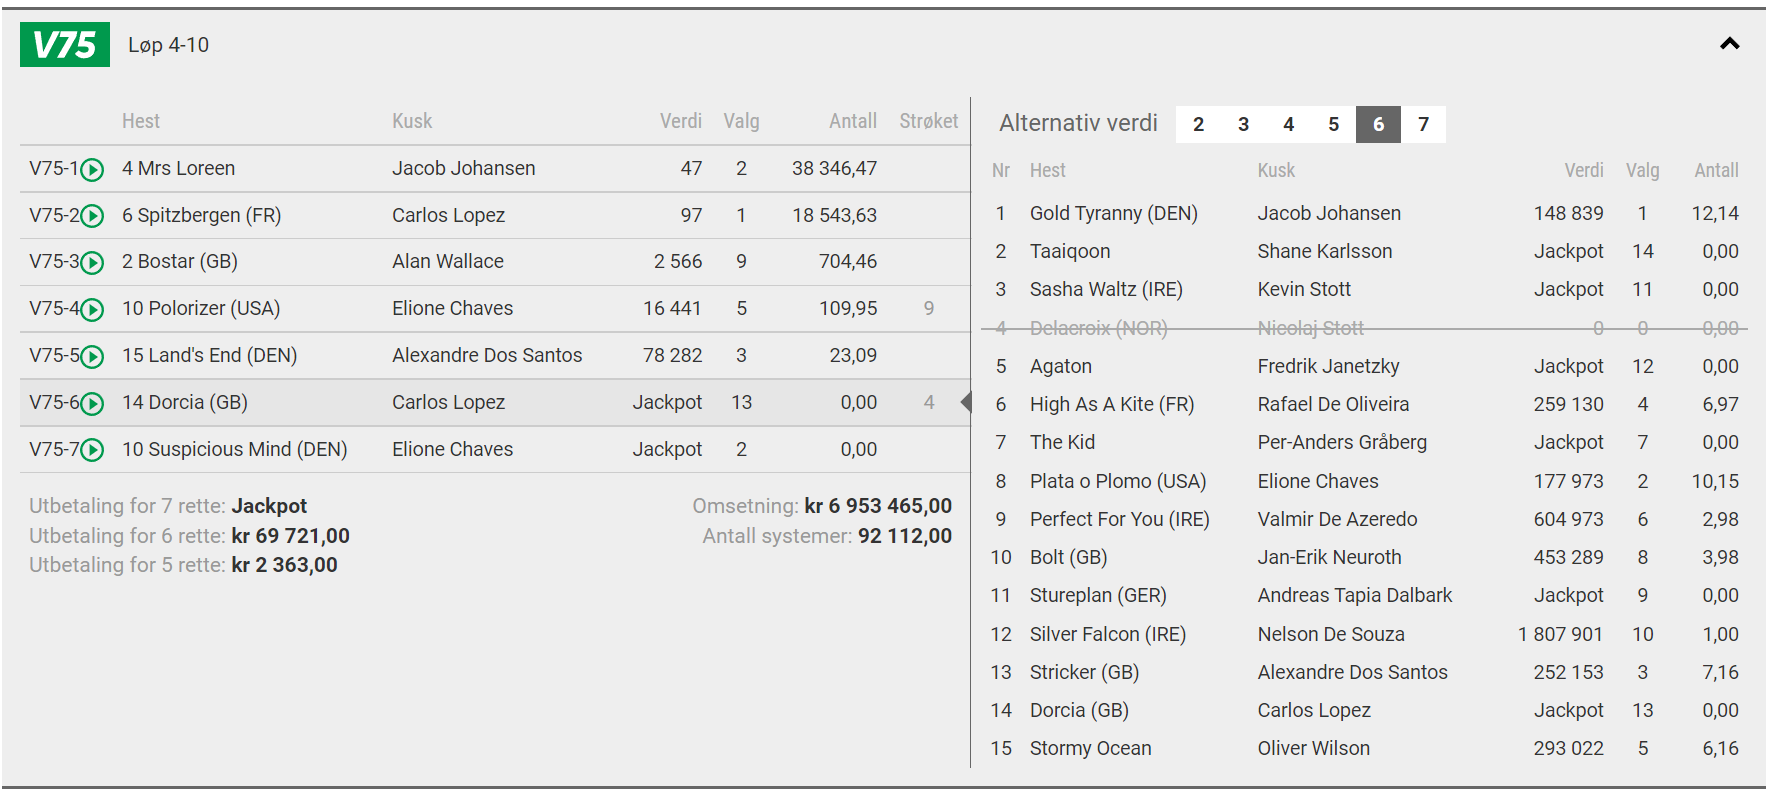This screenshot has width=1773, height=796.
Task: Click the Alternativ verdi heading
Action: pos(1078,123)
